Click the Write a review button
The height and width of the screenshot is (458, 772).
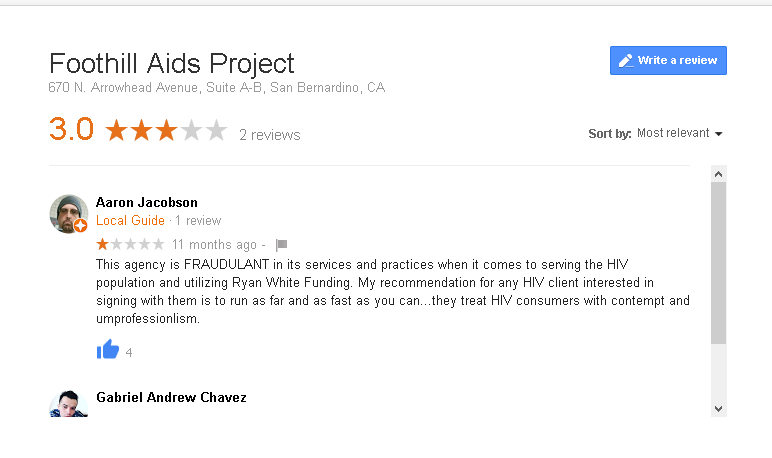click(x=668, y=61)
